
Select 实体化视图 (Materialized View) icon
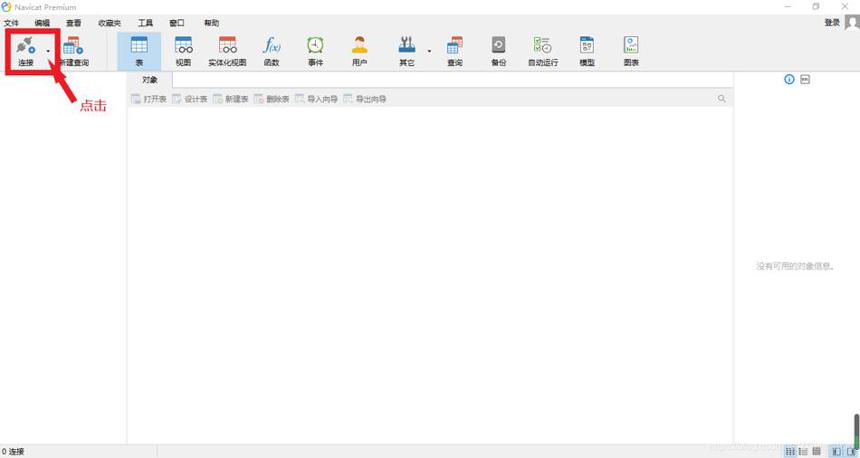coord(227,52)
